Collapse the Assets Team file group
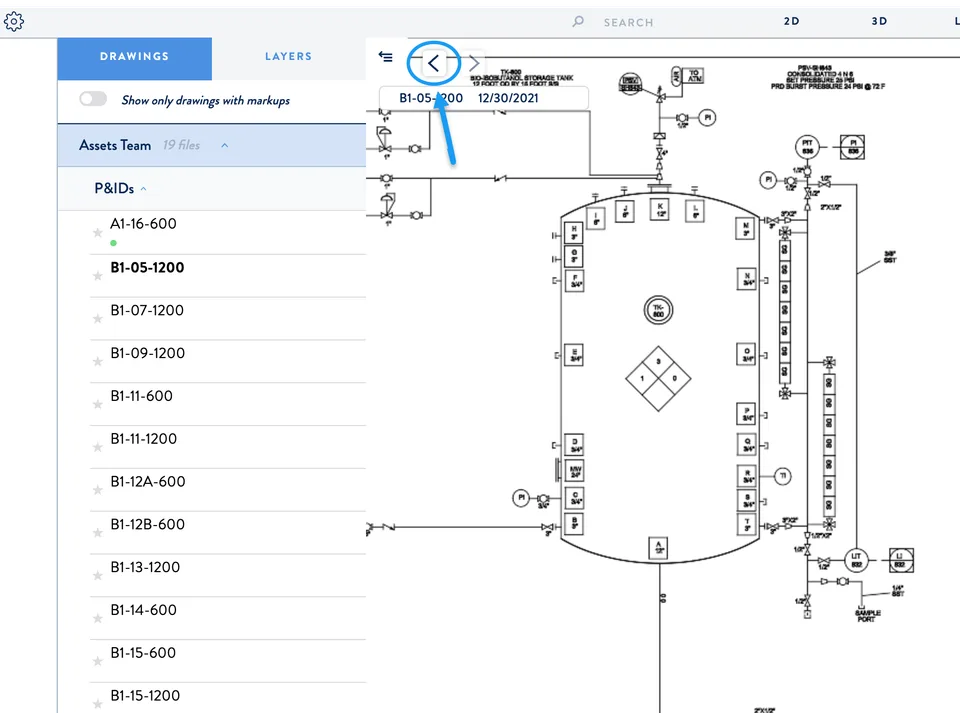 coord(225,146)
